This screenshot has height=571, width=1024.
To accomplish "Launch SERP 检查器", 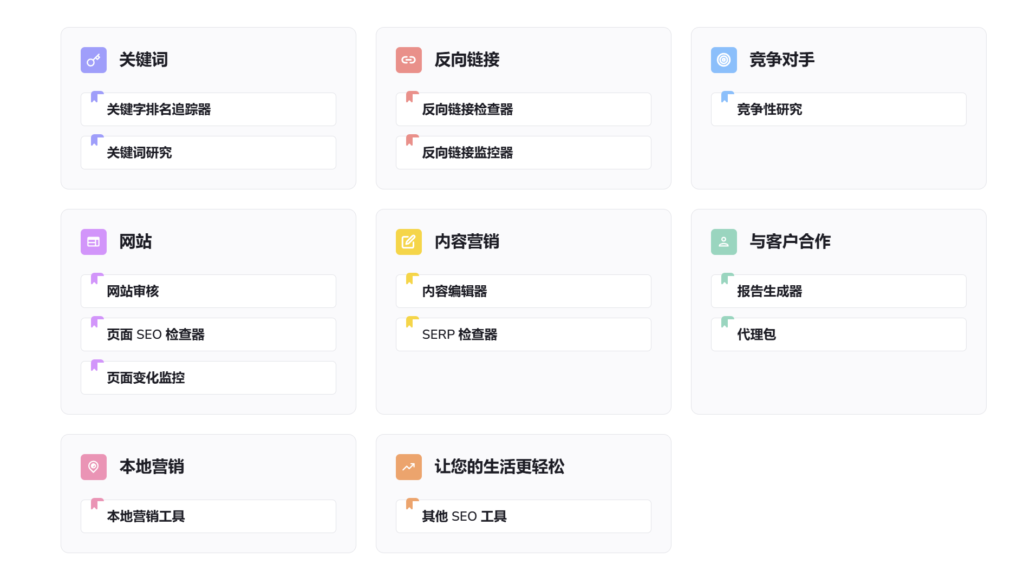I will click(524, 334).
